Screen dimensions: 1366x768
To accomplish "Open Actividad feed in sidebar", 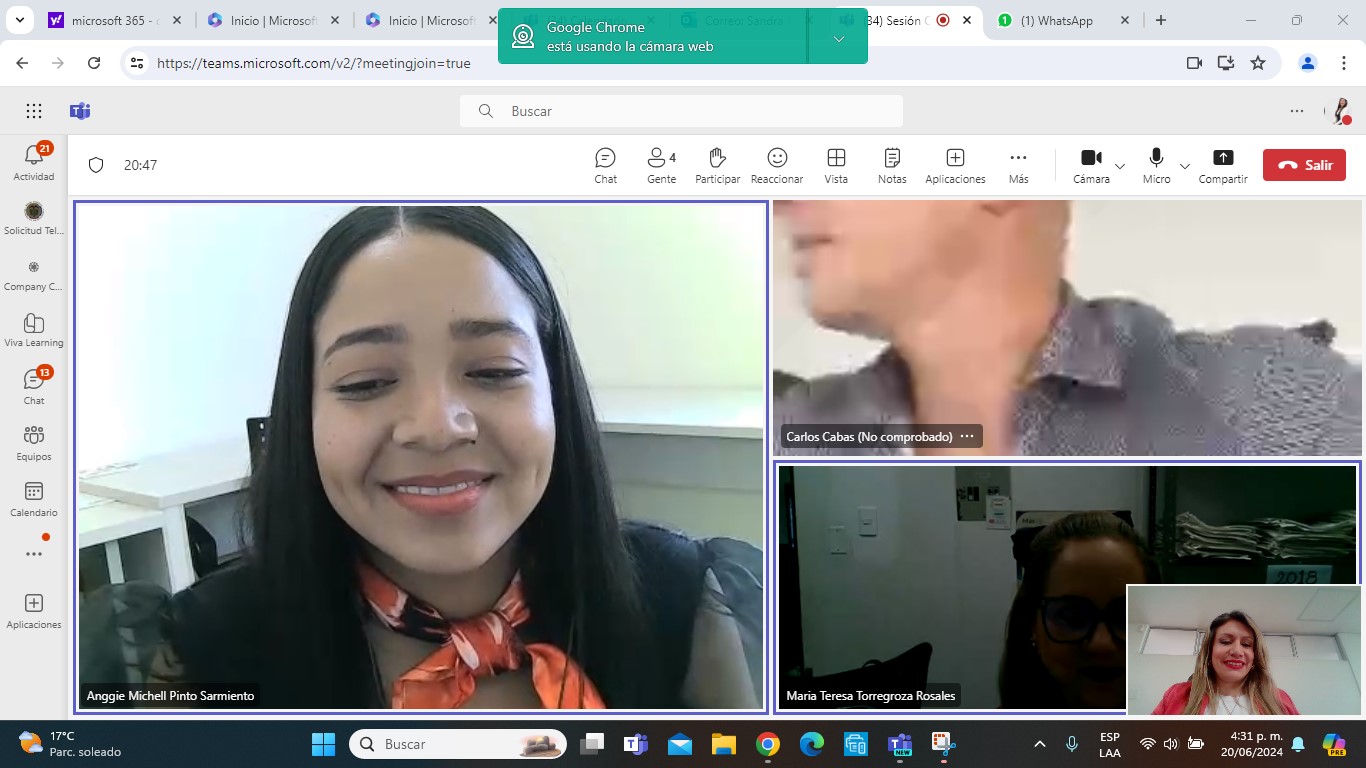I will pos(34,162).
